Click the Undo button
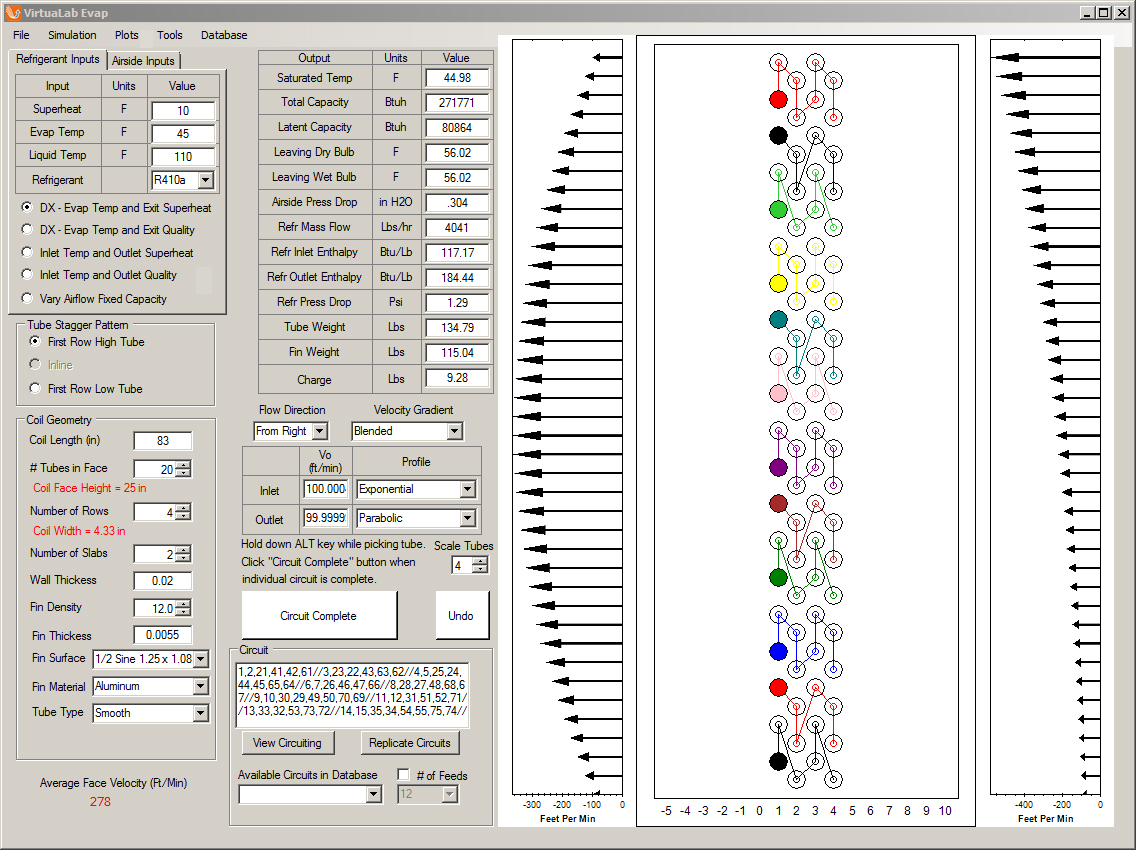 [x=462, y=614]
